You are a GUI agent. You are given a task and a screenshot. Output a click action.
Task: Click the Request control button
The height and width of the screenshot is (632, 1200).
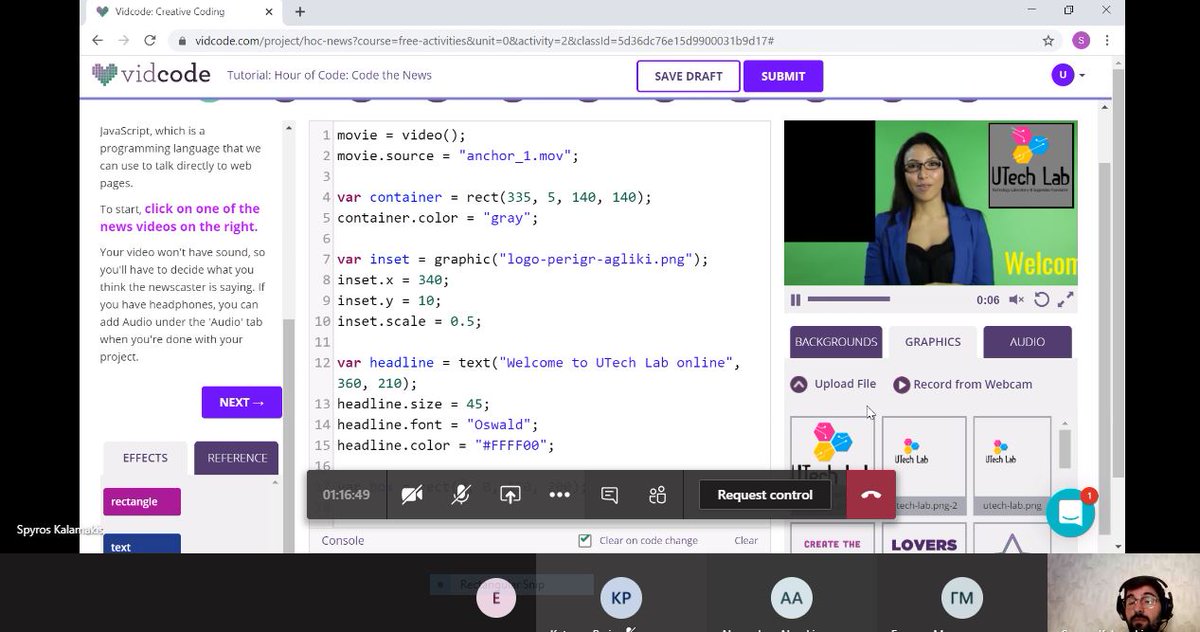[x=765, y=495]
